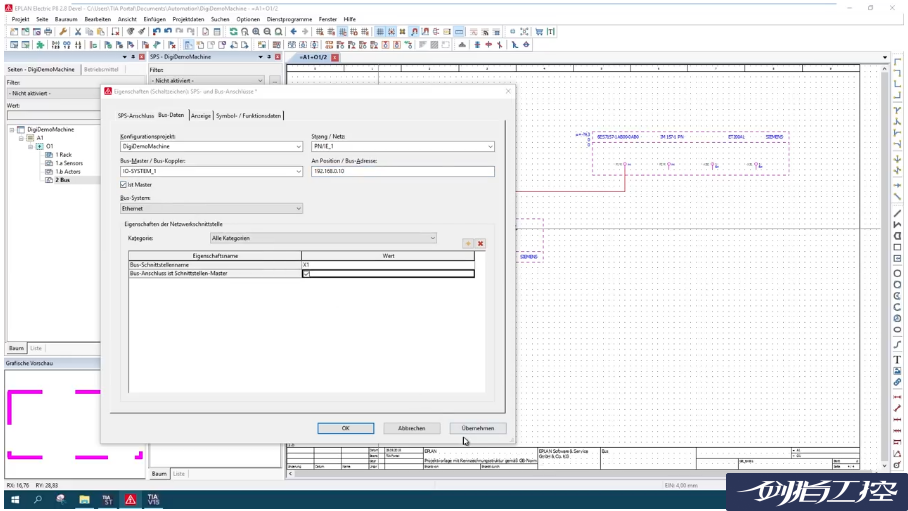Uncheck the Ist Master checkbox
Viewport: 908px width, 511px height.
coord(123,184)
